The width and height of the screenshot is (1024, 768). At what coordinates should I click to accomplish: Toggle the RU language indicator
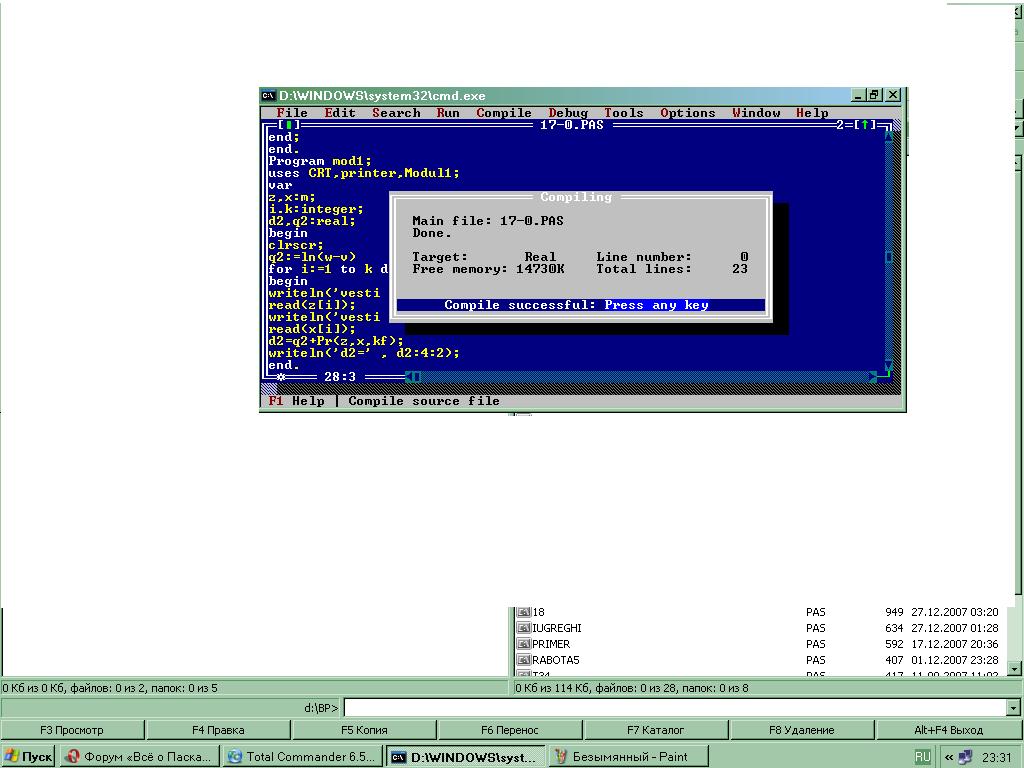coord(922,756)
